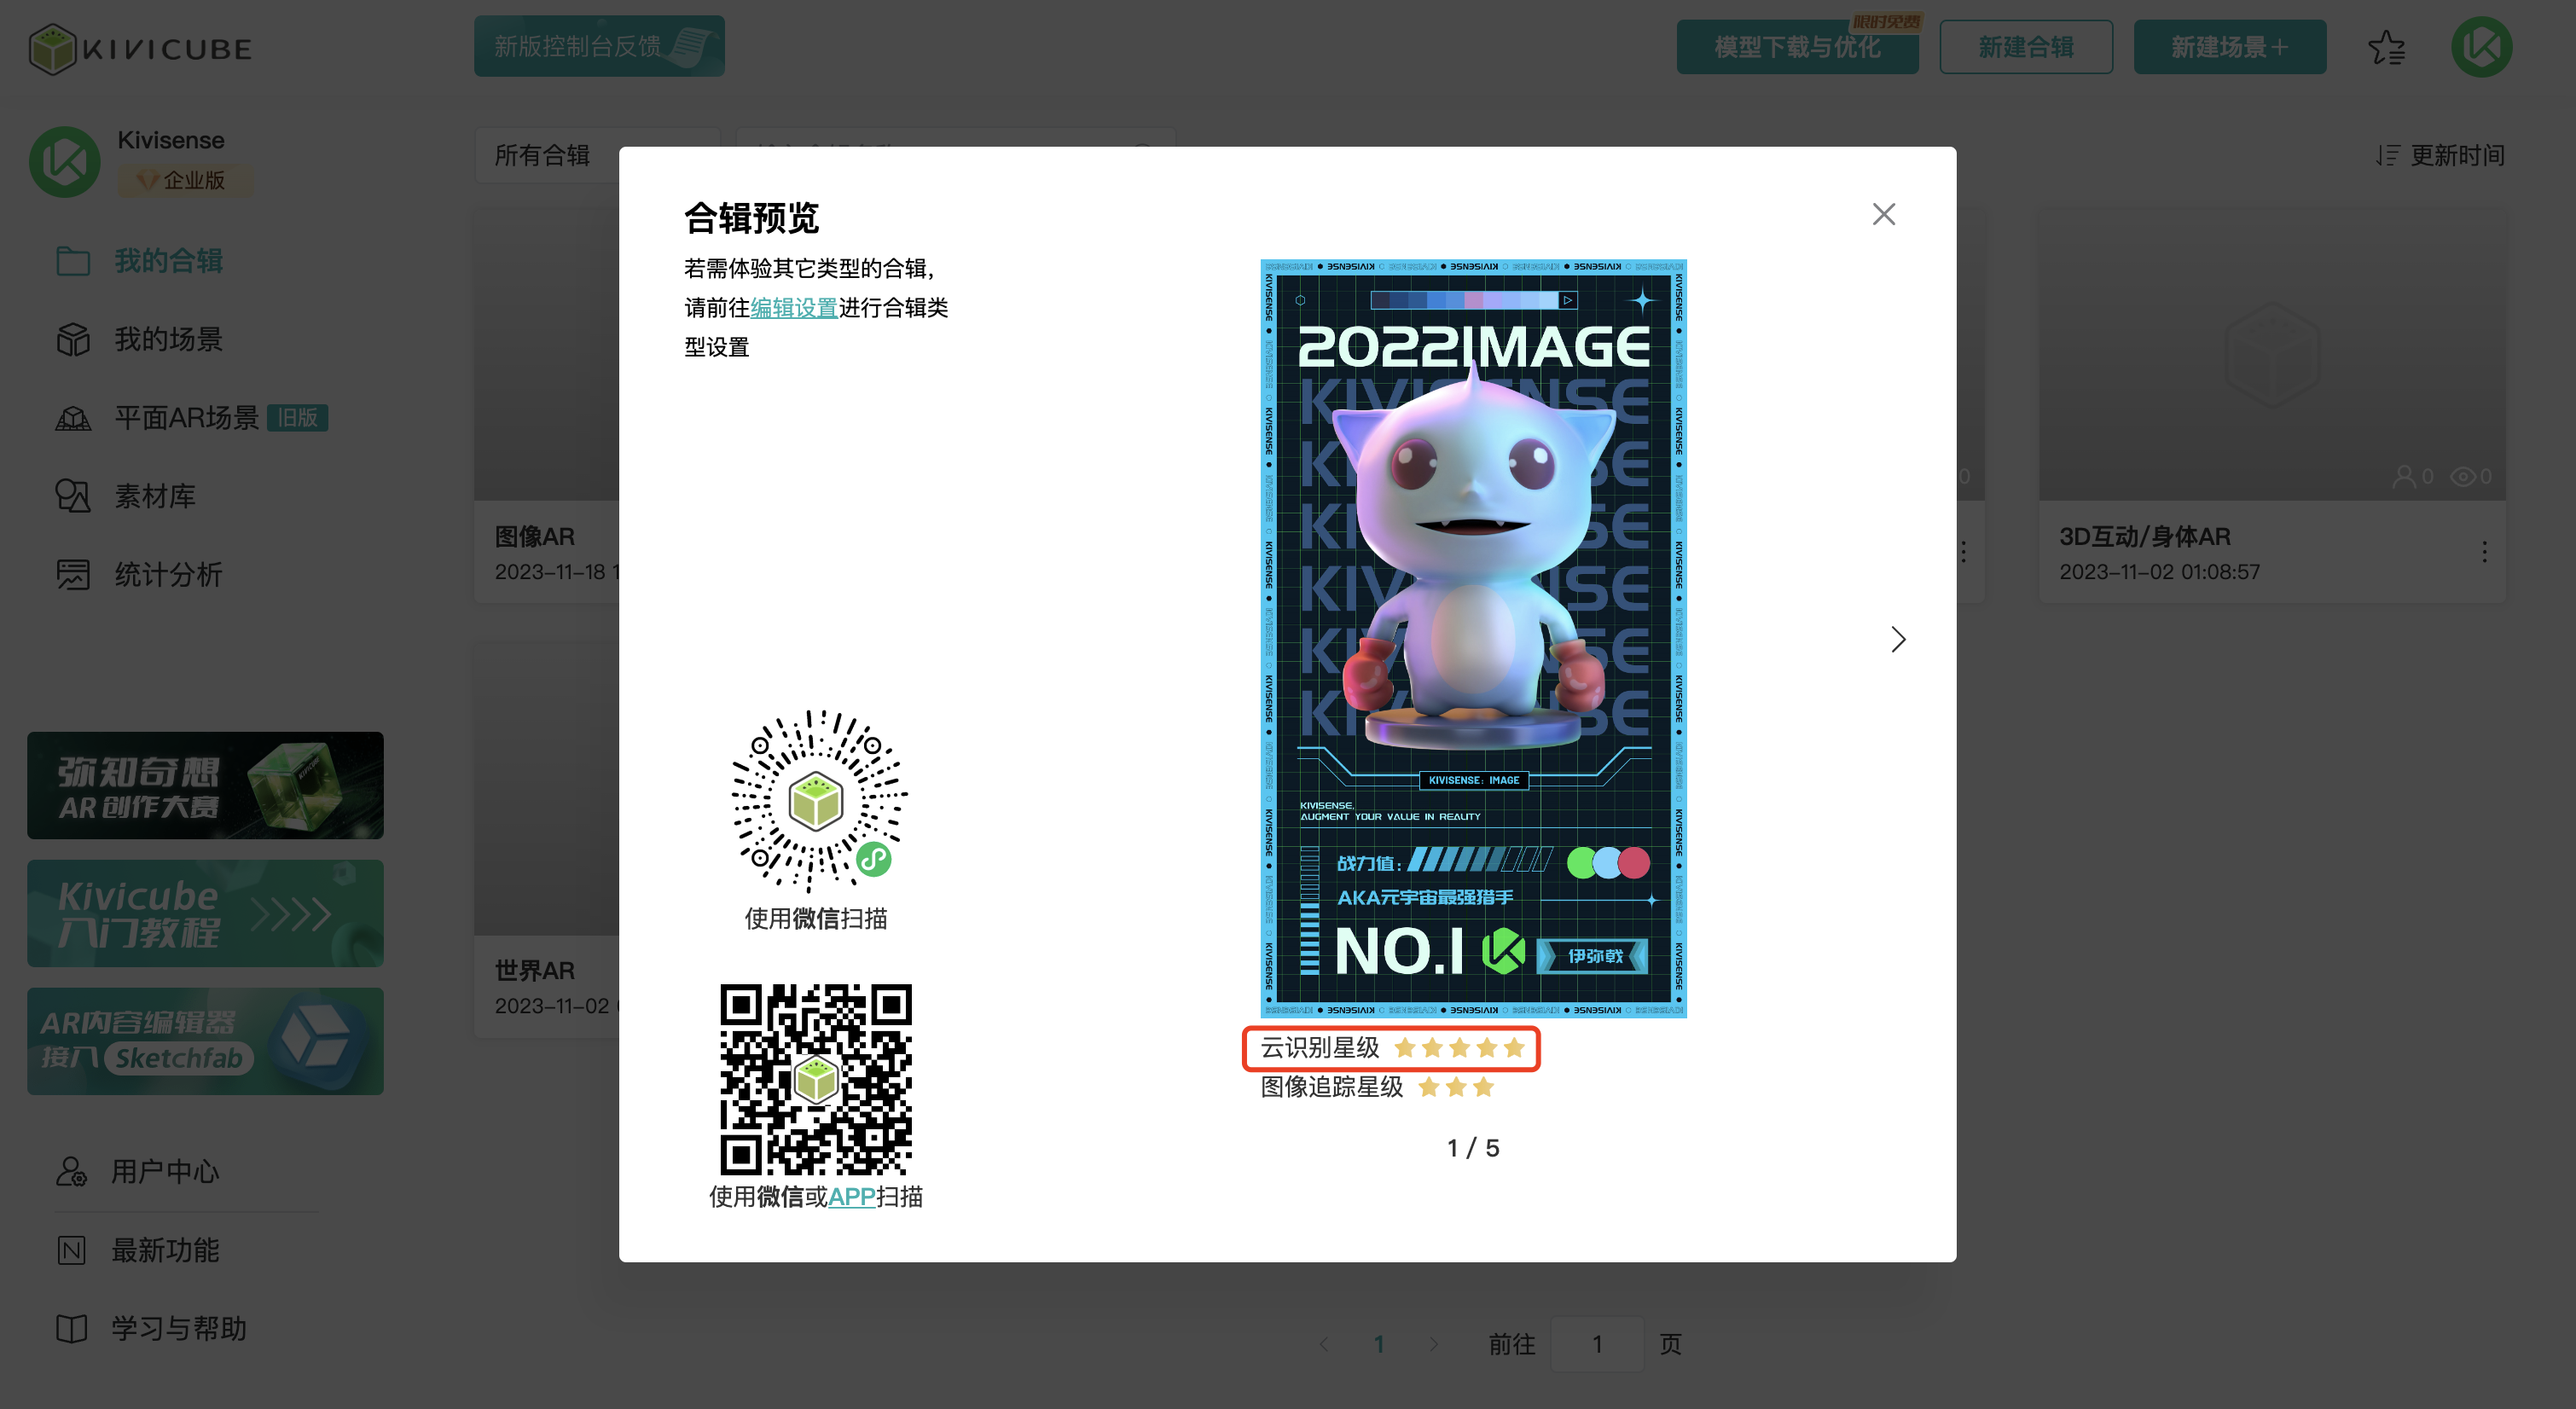Open the user avatar menu top right
The image size is (2576, 1409).
click(2481, 47)
